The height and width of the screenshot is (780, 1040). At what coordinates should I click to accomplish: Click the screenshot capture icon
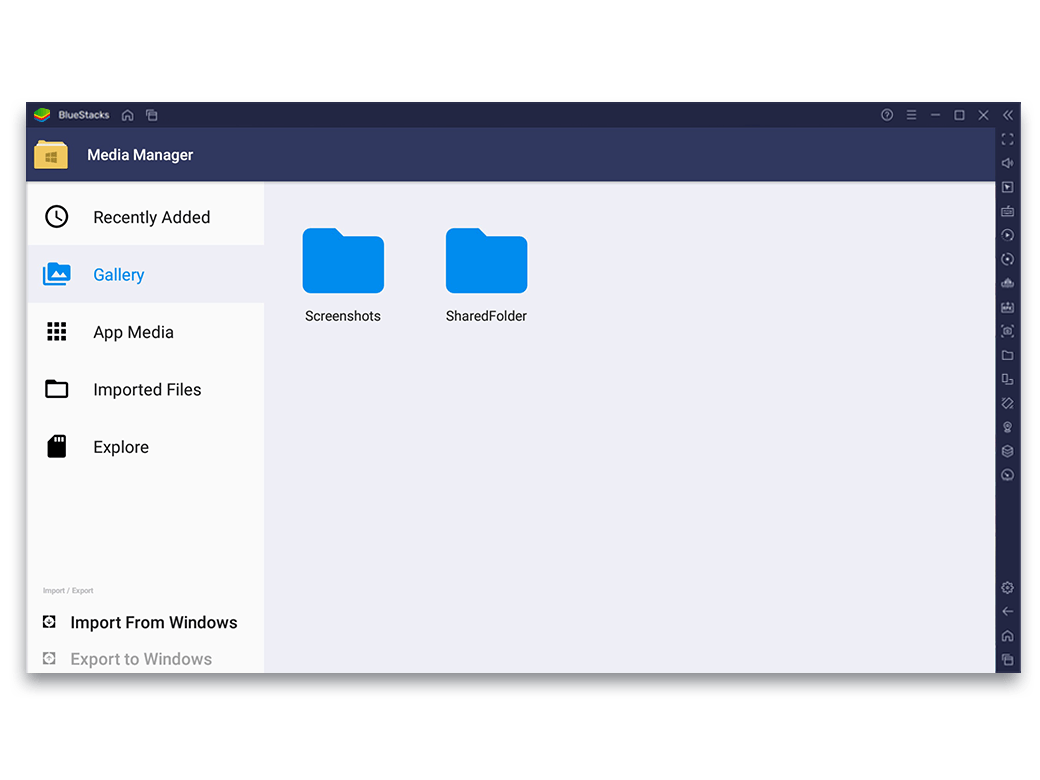pyautogui.click(x=1007, y=331)
